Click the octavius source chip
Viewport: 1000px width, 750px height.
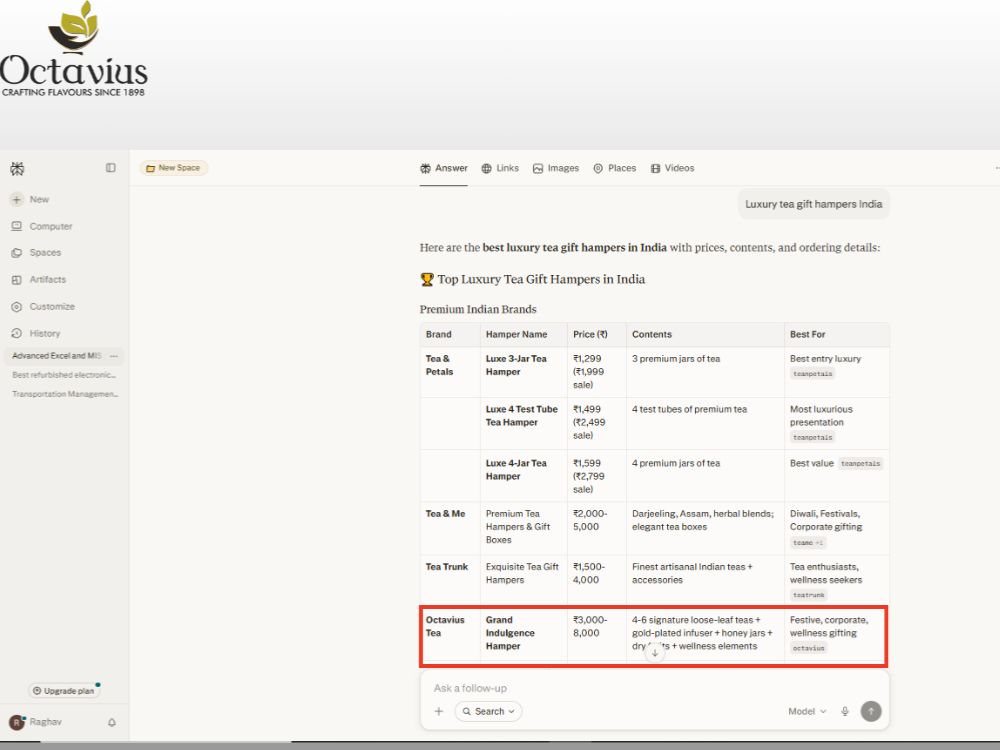tap(809, 648)
